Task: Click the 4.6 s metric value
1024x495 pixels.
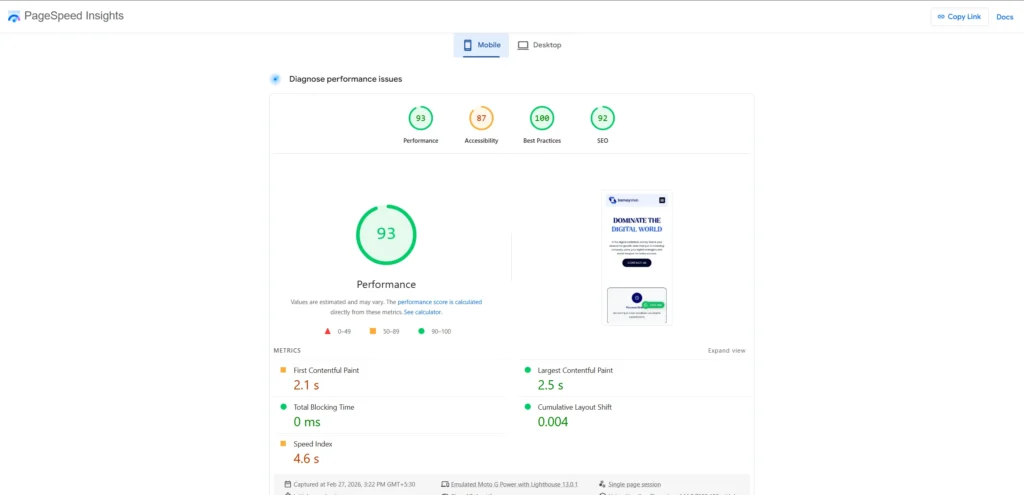Action: [x=306, y=458]
